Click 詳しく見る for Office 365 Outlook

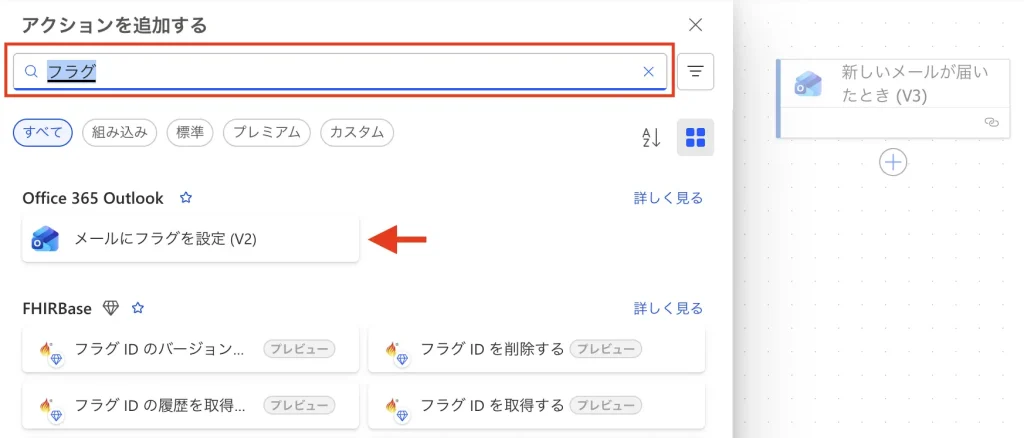(x=668, y=198)
